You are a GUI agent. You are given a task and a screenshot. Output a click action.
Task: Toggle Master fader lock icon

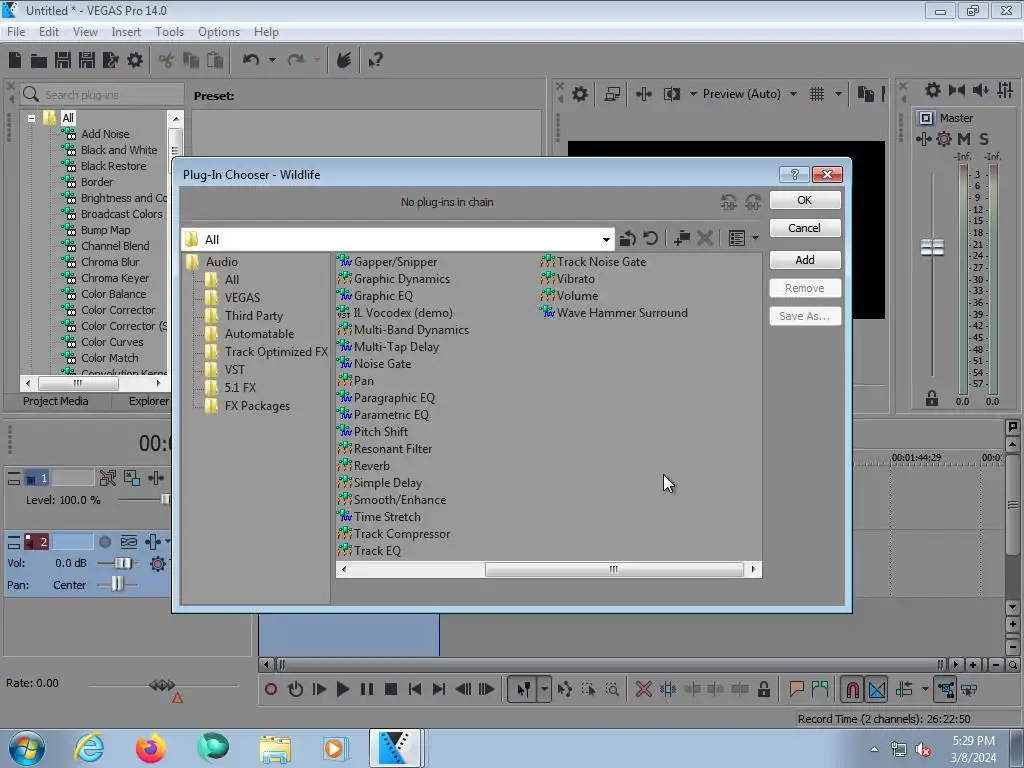pos(932,398)
